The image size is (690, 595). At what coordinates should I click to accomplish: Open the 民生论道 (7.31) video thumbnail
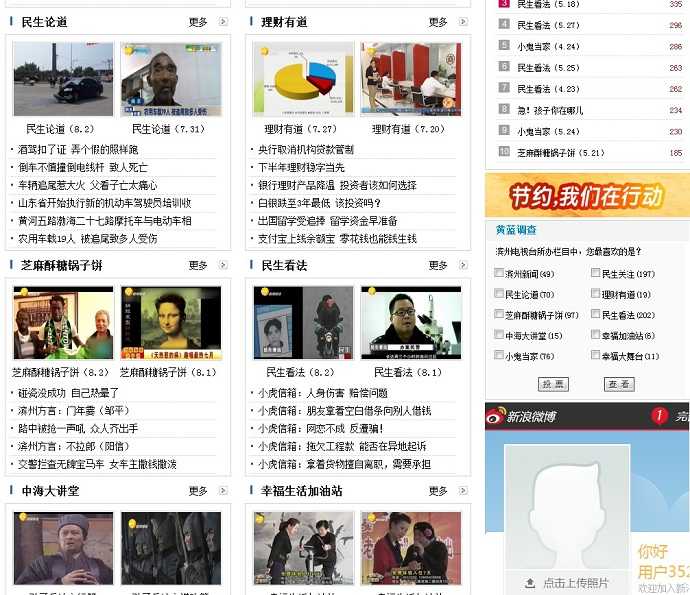pyautogui.click(x=171, y=79)
